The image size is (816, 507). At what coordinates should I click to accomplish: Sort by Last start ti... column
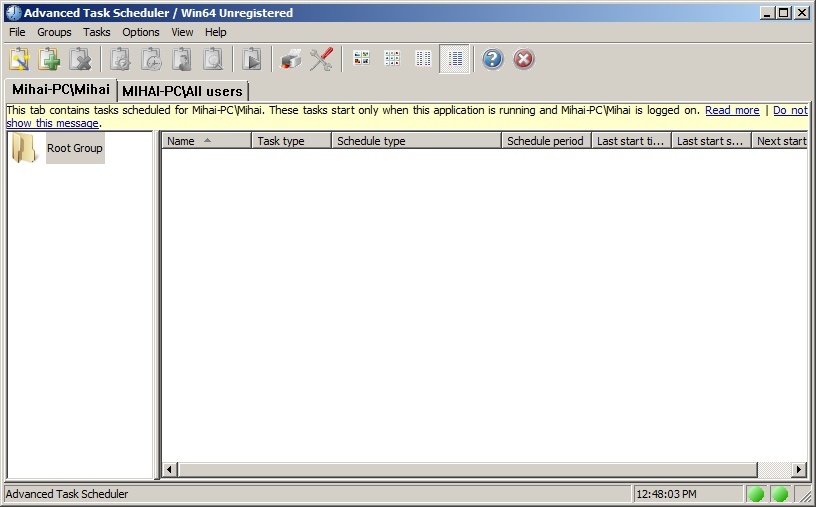point(631,141)
